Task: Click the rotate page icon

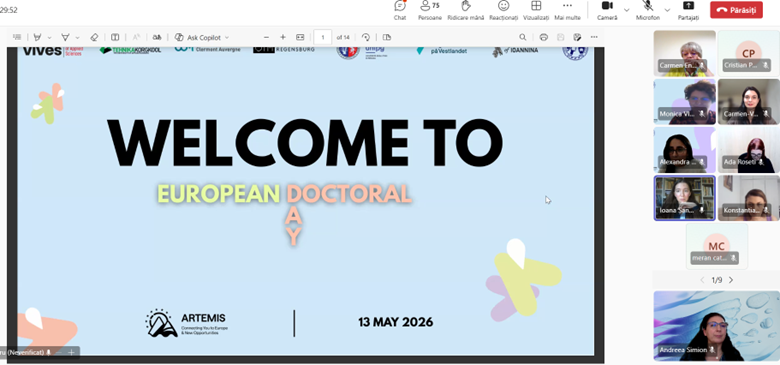Action: click(366, 37)
